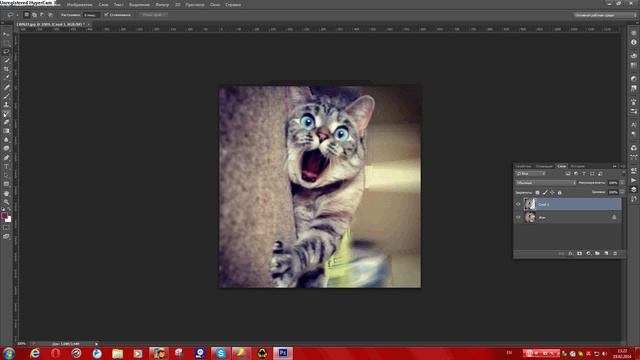Close the open document tab
This screenshot has width=640, height=360.
click(89, 24)
